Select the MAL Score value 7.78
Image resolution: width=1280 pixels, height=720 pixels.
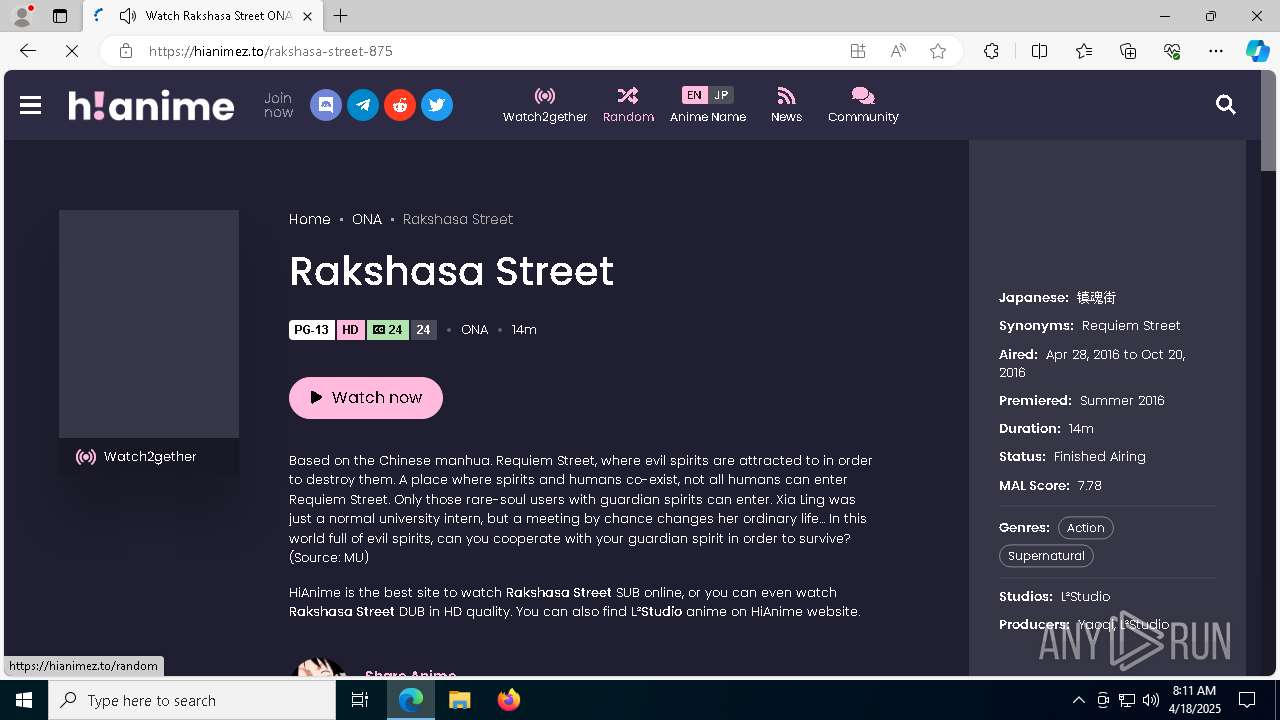click(1090, 486)
